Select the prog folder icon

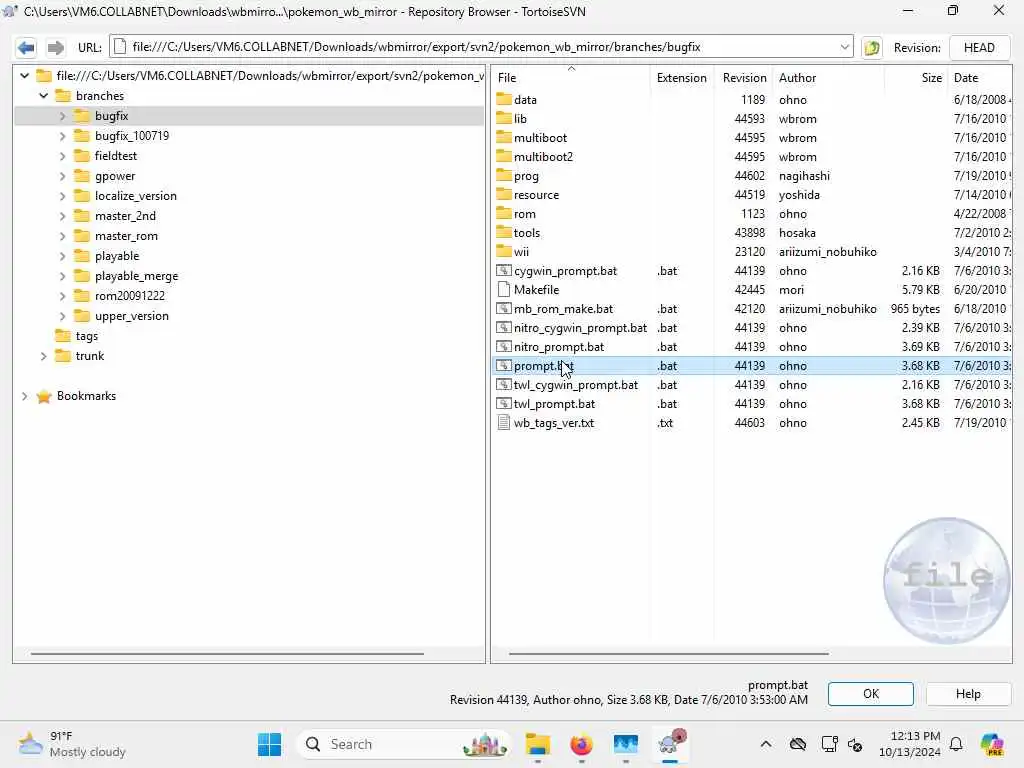tap(504, 175)
